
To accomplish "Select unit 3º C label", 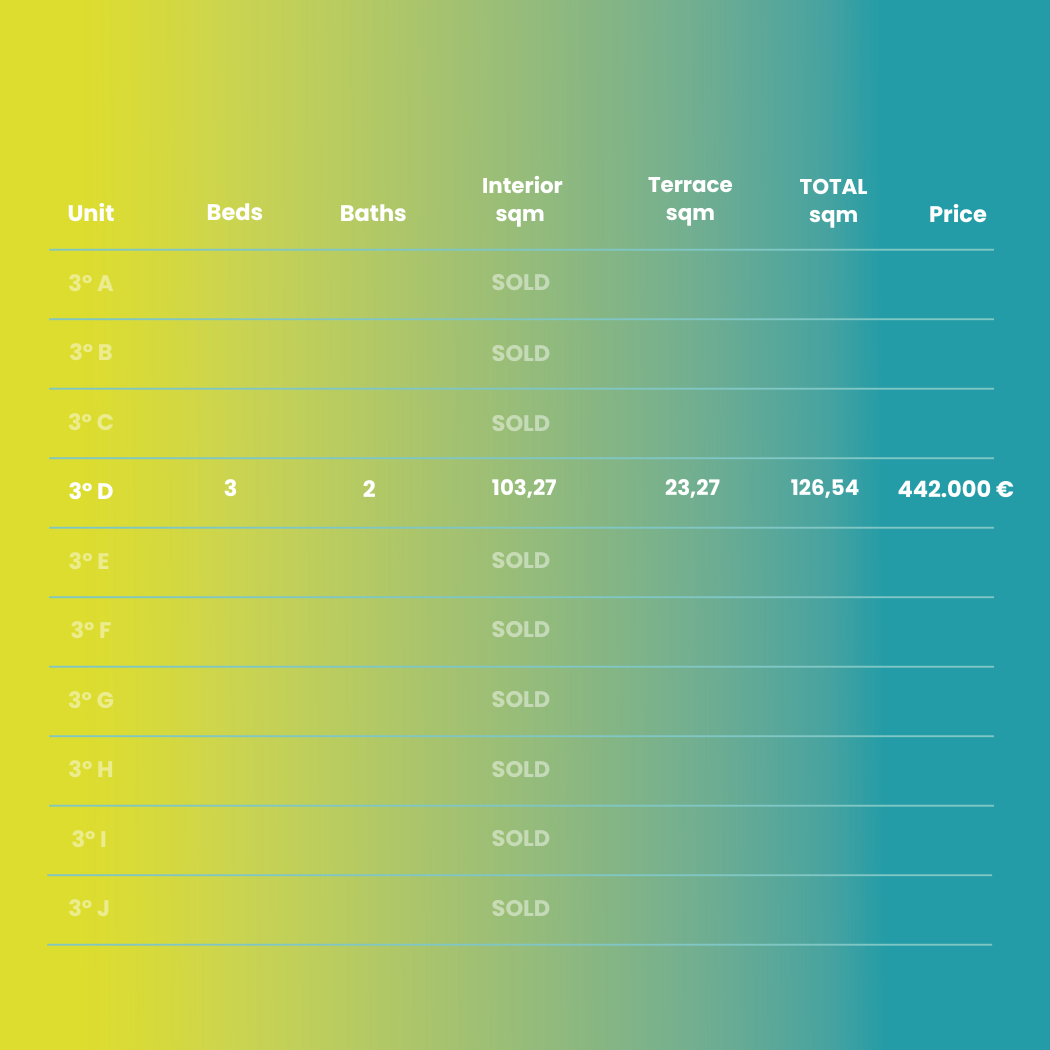I will click(x=91, y=422).
